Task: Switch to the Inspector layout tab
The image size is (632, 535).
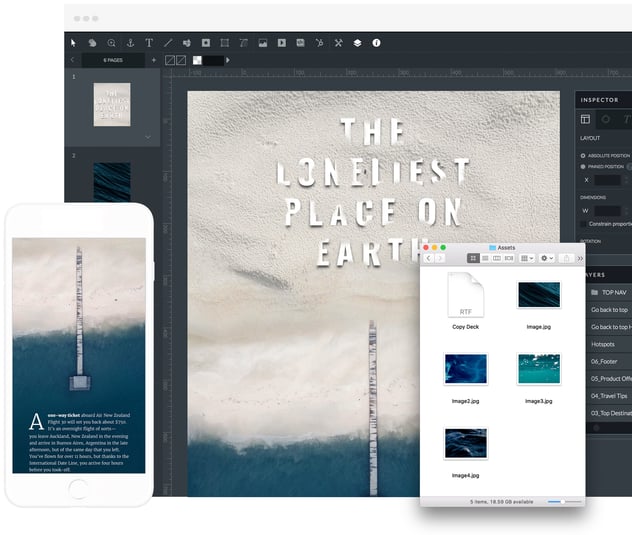Action: pos(586,119)
